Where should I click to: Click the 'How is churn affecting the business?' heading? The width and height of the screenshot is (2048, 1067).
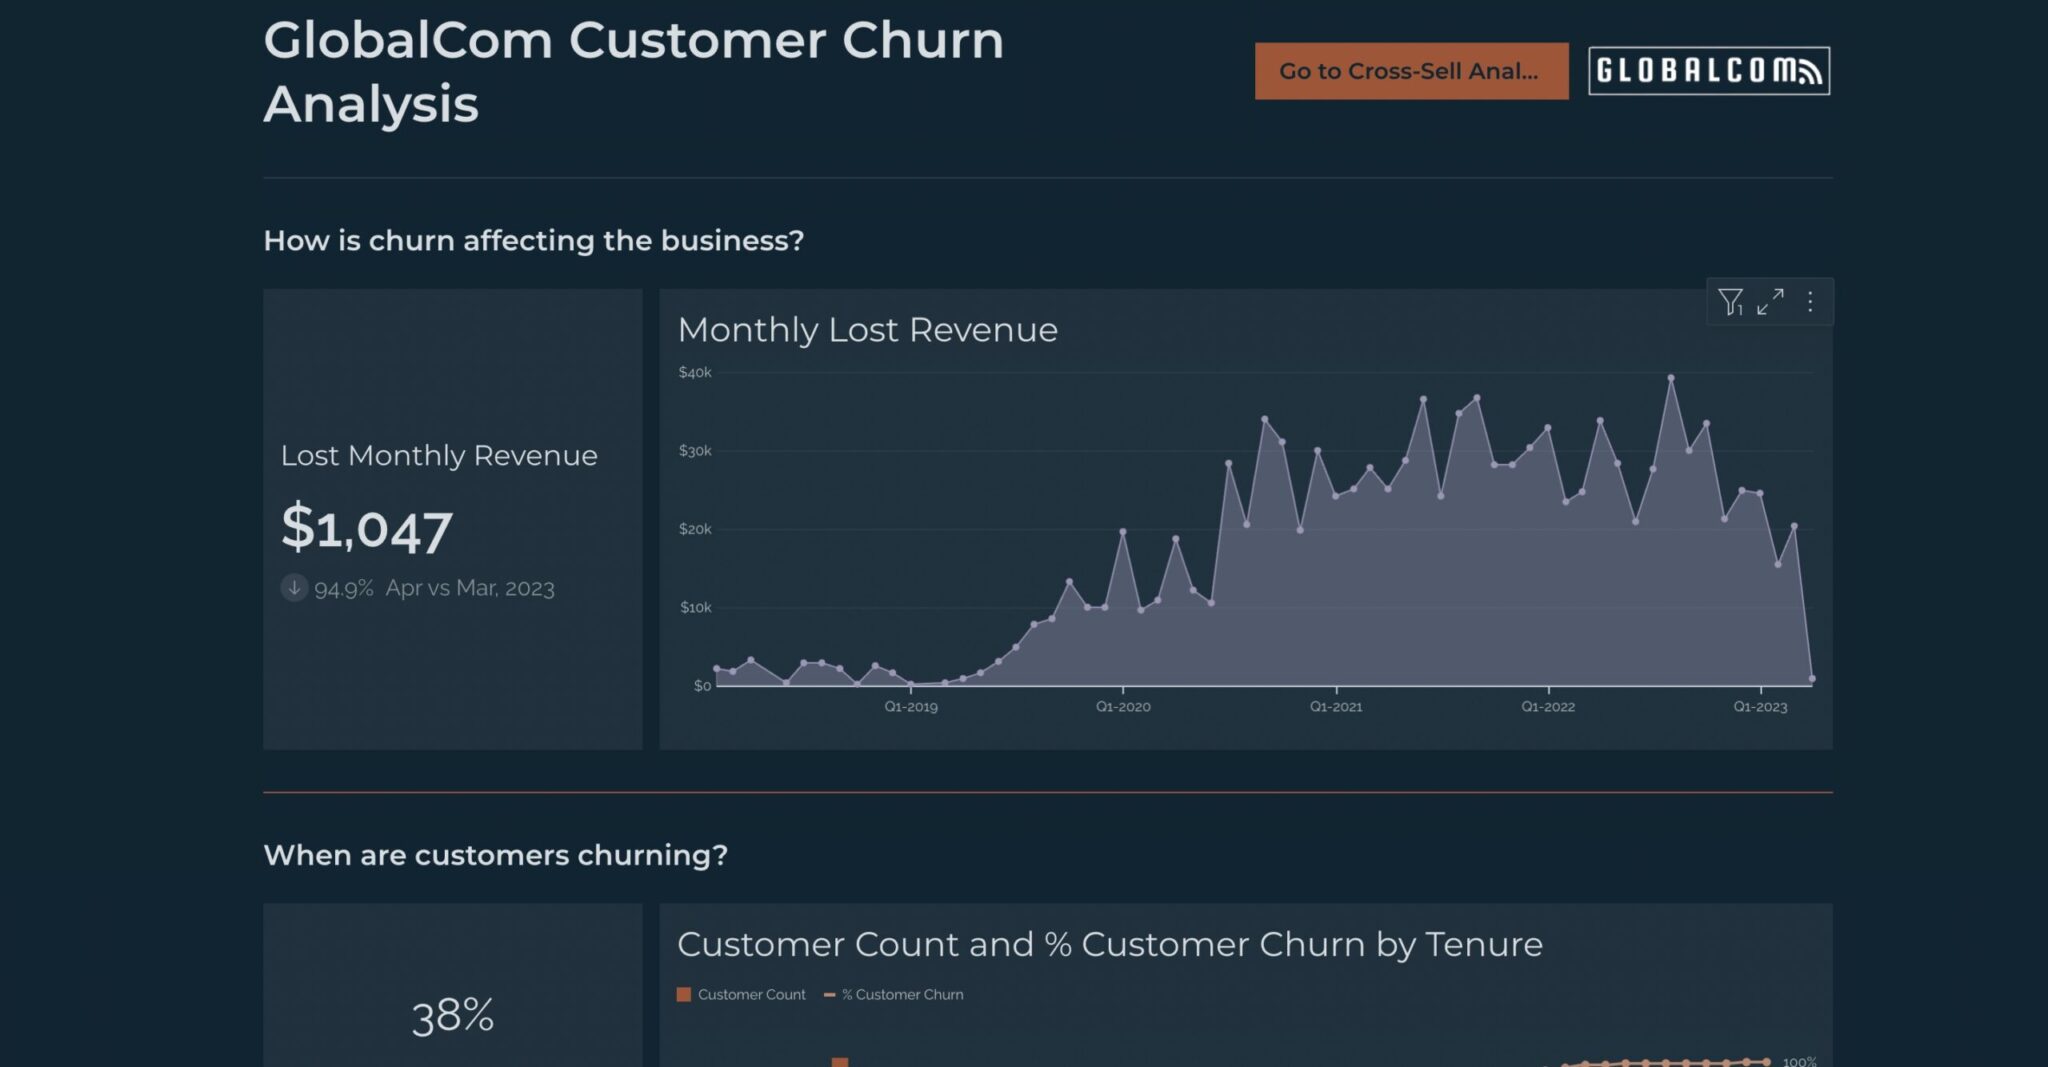tap(533, 241)
